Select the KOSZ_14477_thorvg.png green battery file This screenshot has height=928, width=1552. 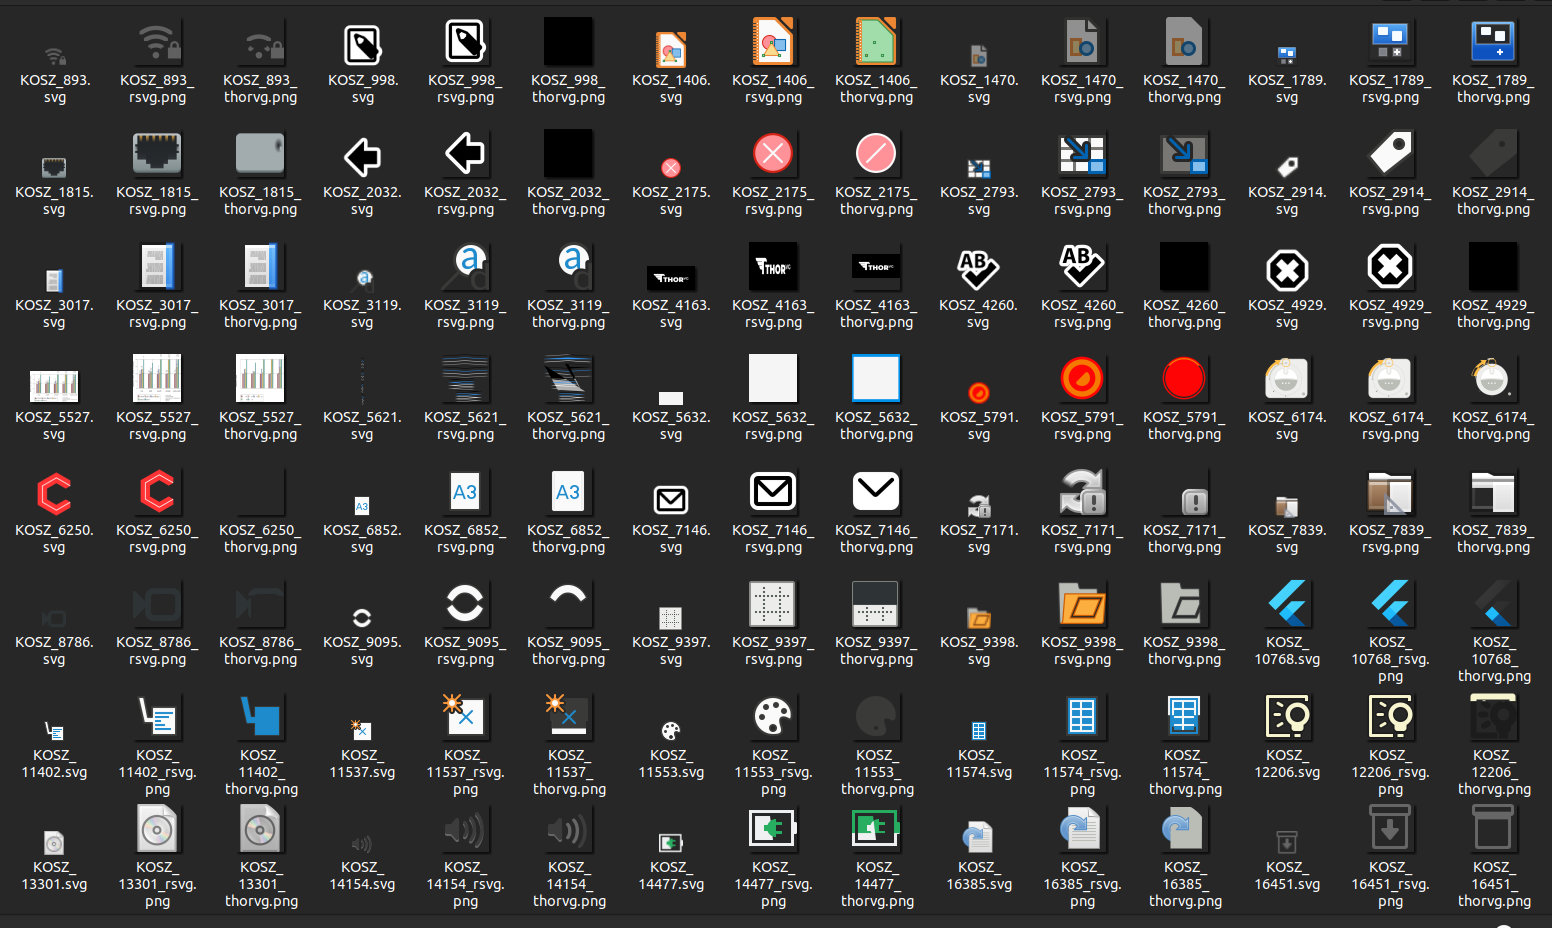(x=876, y=829)
